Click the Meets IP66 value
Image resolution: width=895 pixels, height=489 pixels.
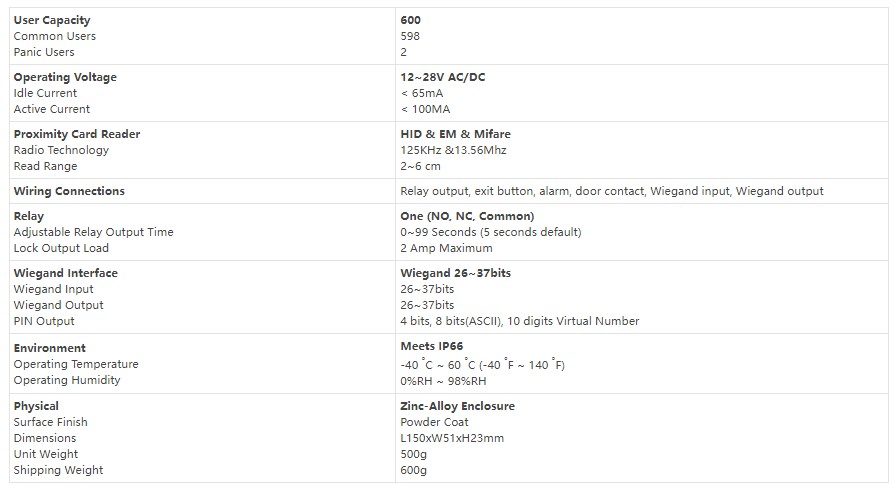(x=432, y=346)
